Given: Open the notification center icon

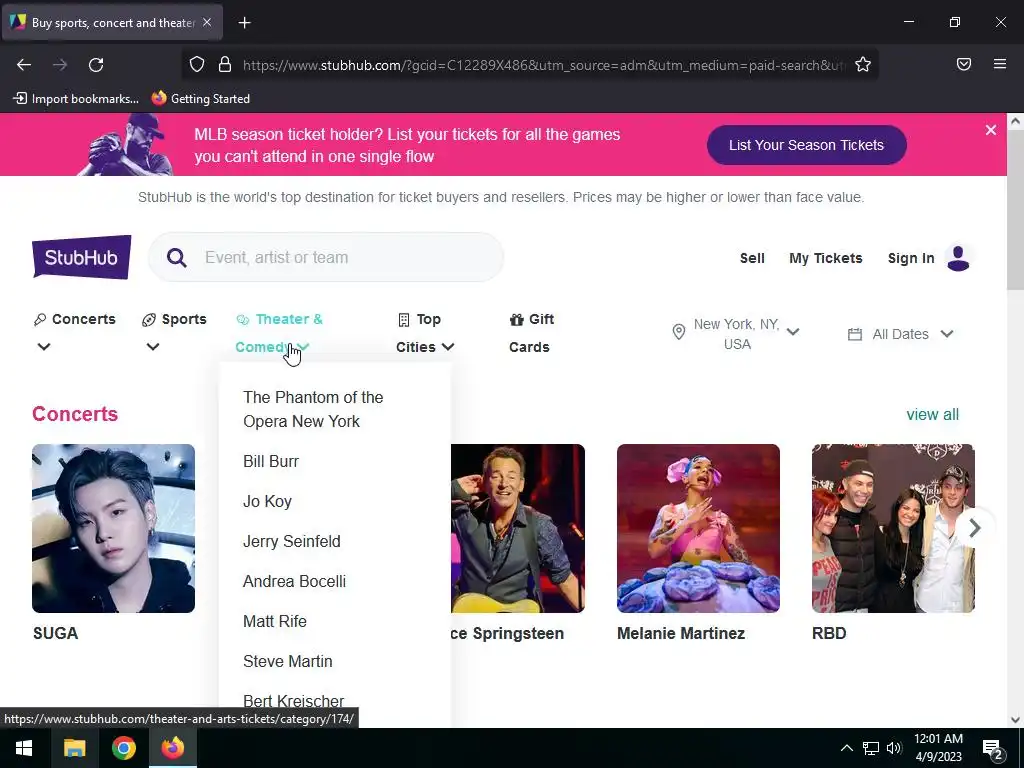Looking at the screenshot, I should point(993,749).
